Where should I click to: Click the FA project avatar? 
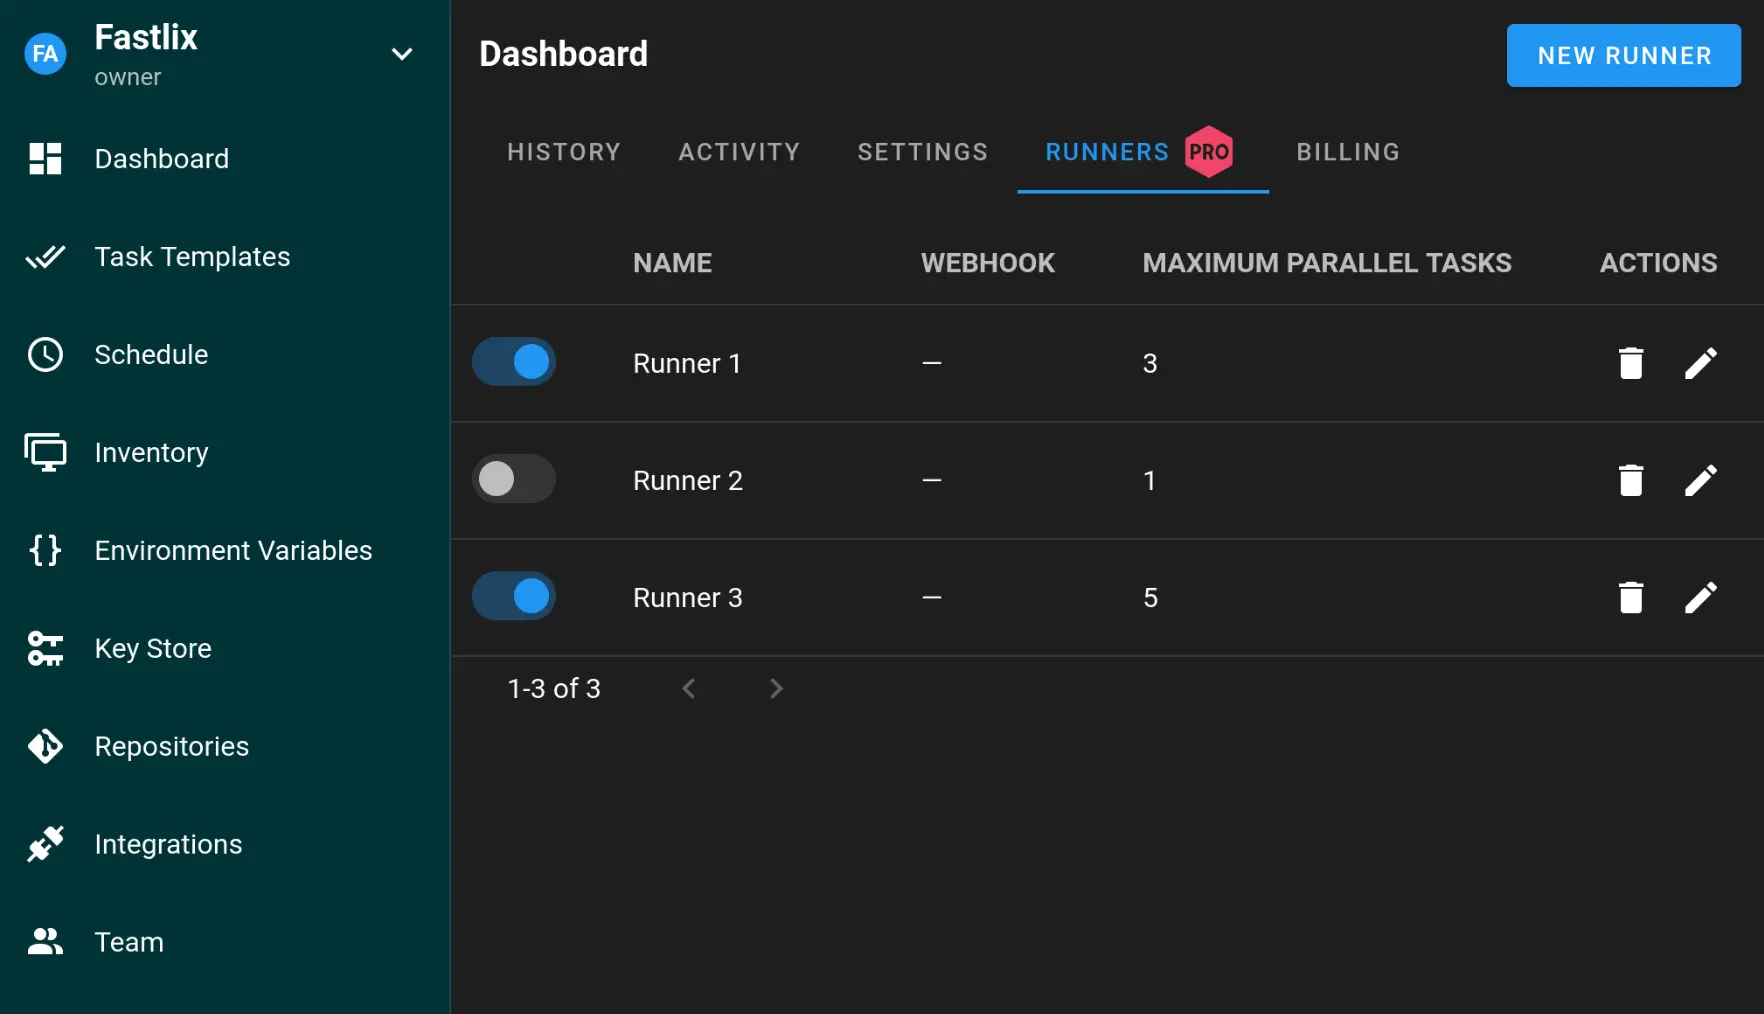45,54
